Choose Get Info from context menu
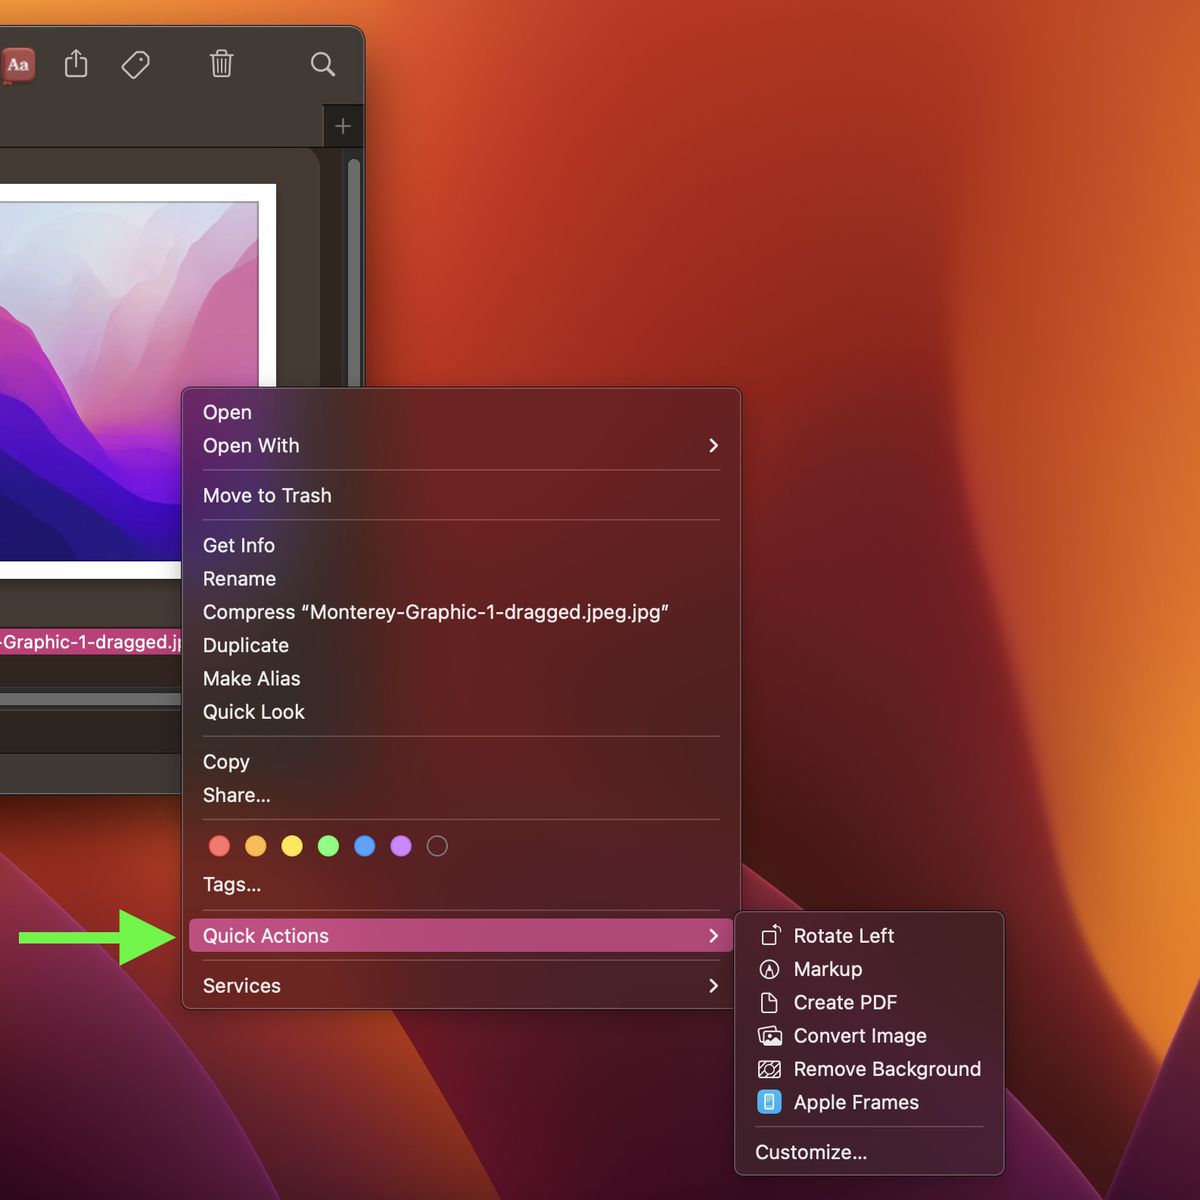 239,546
